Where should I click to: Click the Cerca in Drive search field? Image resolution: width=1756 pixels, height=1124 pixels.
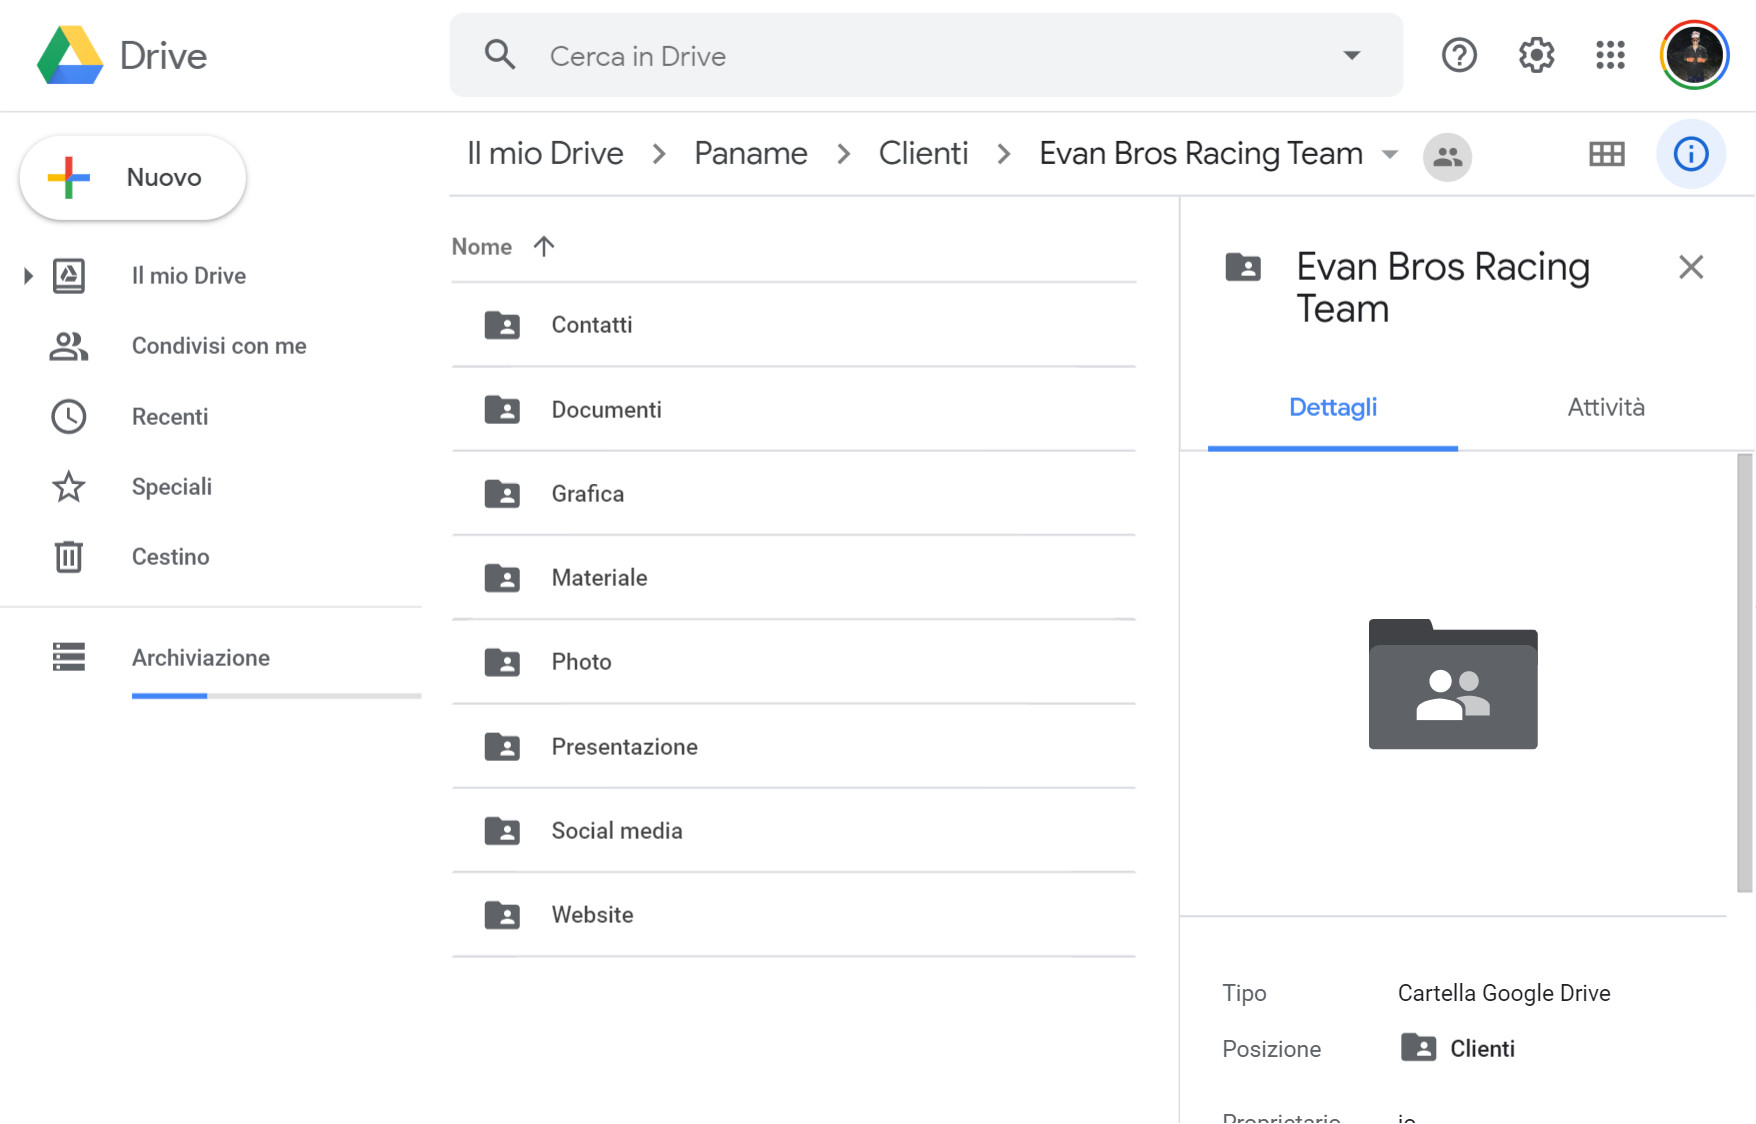pos(926,55)
